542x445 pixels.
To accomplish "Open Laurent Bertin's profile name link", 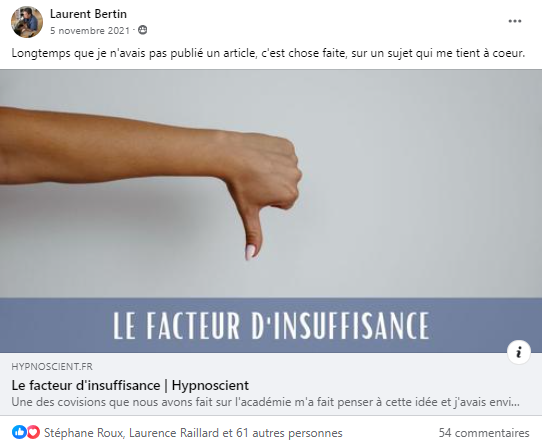I will 88,14.
